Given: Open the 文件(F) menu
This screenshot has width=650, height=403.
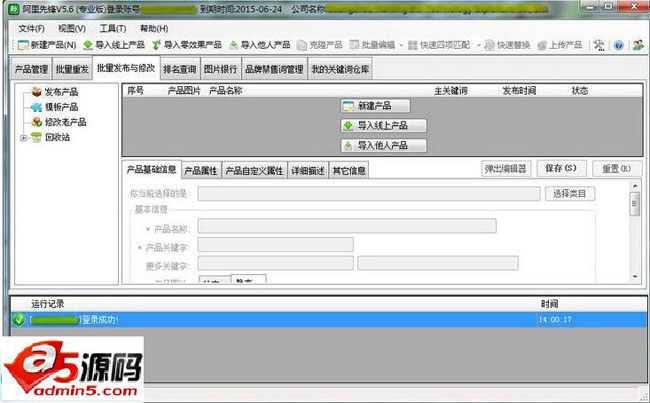Looking at the screenshot, I should 31,29.
